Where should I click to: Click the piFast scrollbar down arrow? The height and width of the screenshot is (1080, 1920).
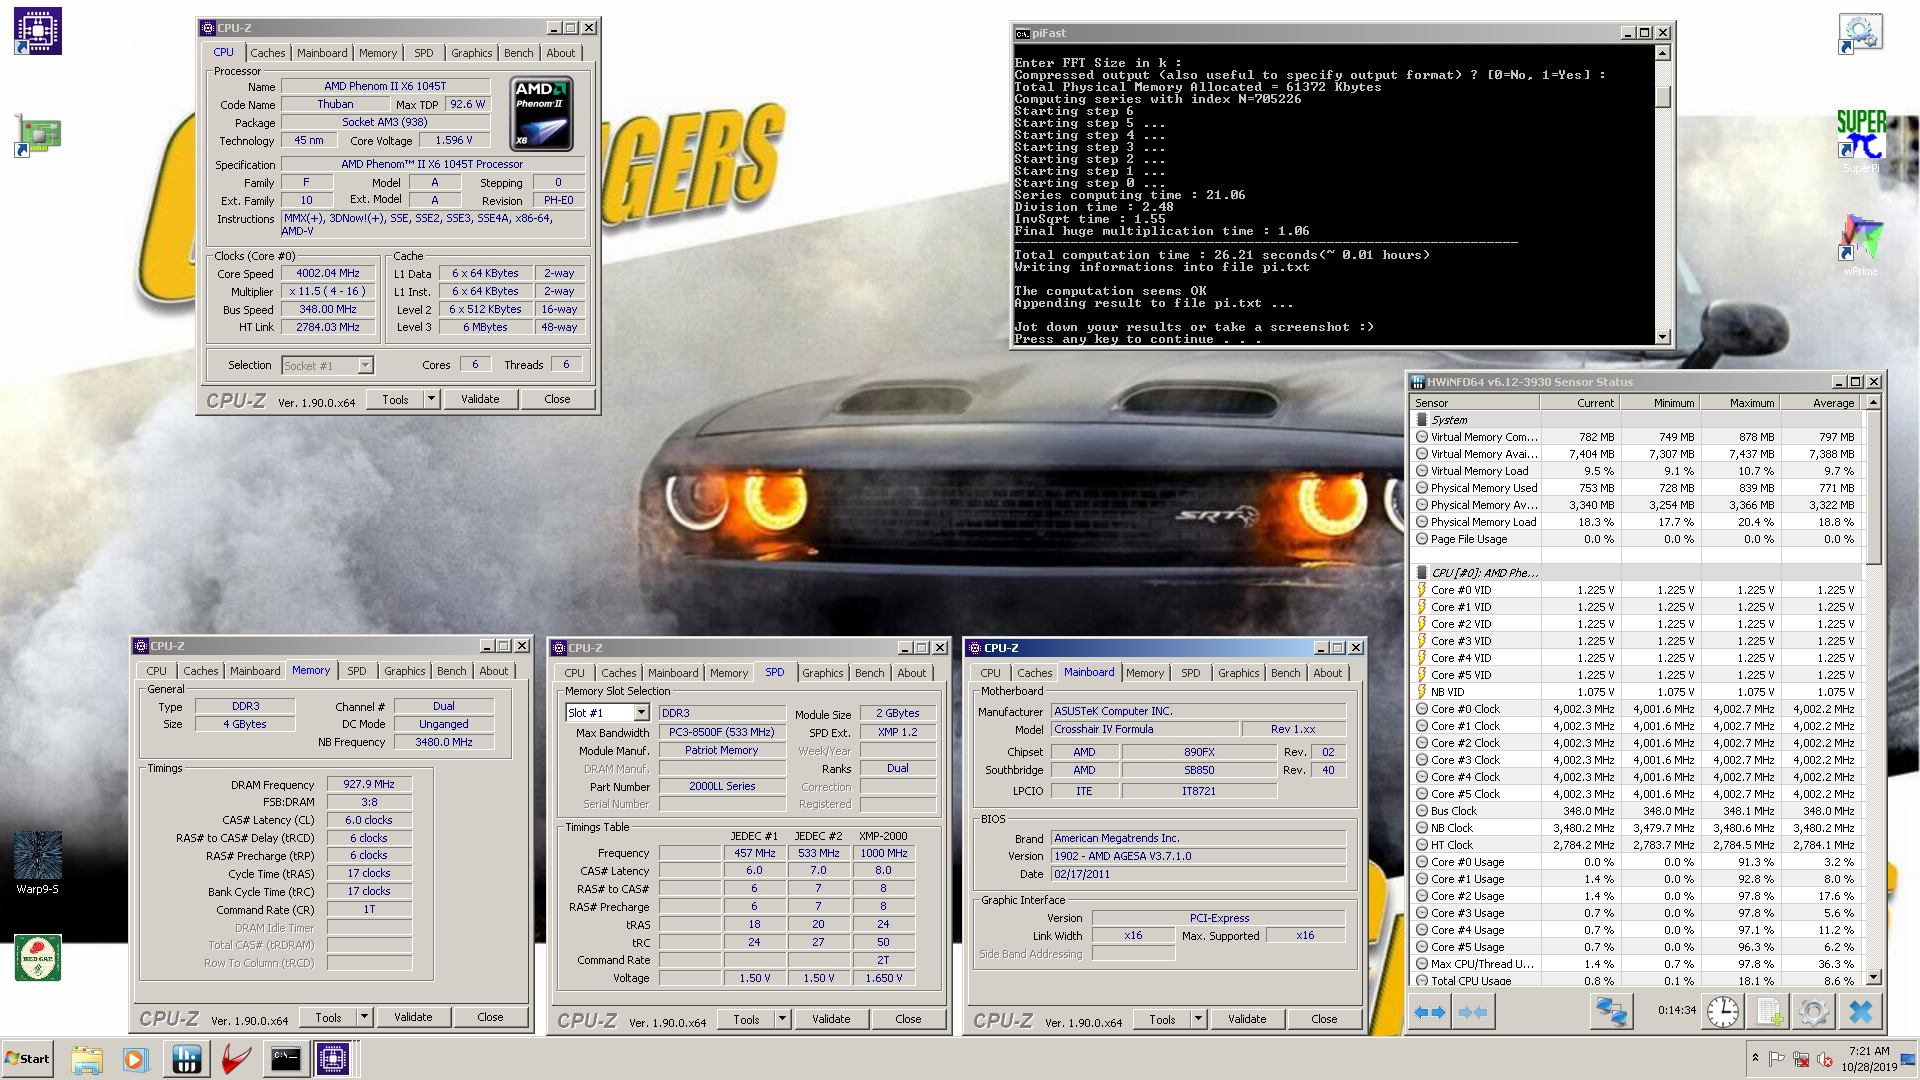1663,337
